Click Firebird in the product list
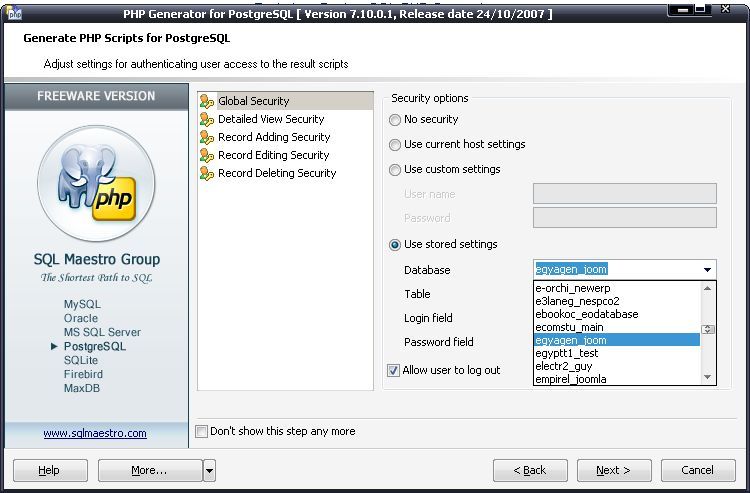The height and width of the screenshot is (493, 750). pos(83,374)
